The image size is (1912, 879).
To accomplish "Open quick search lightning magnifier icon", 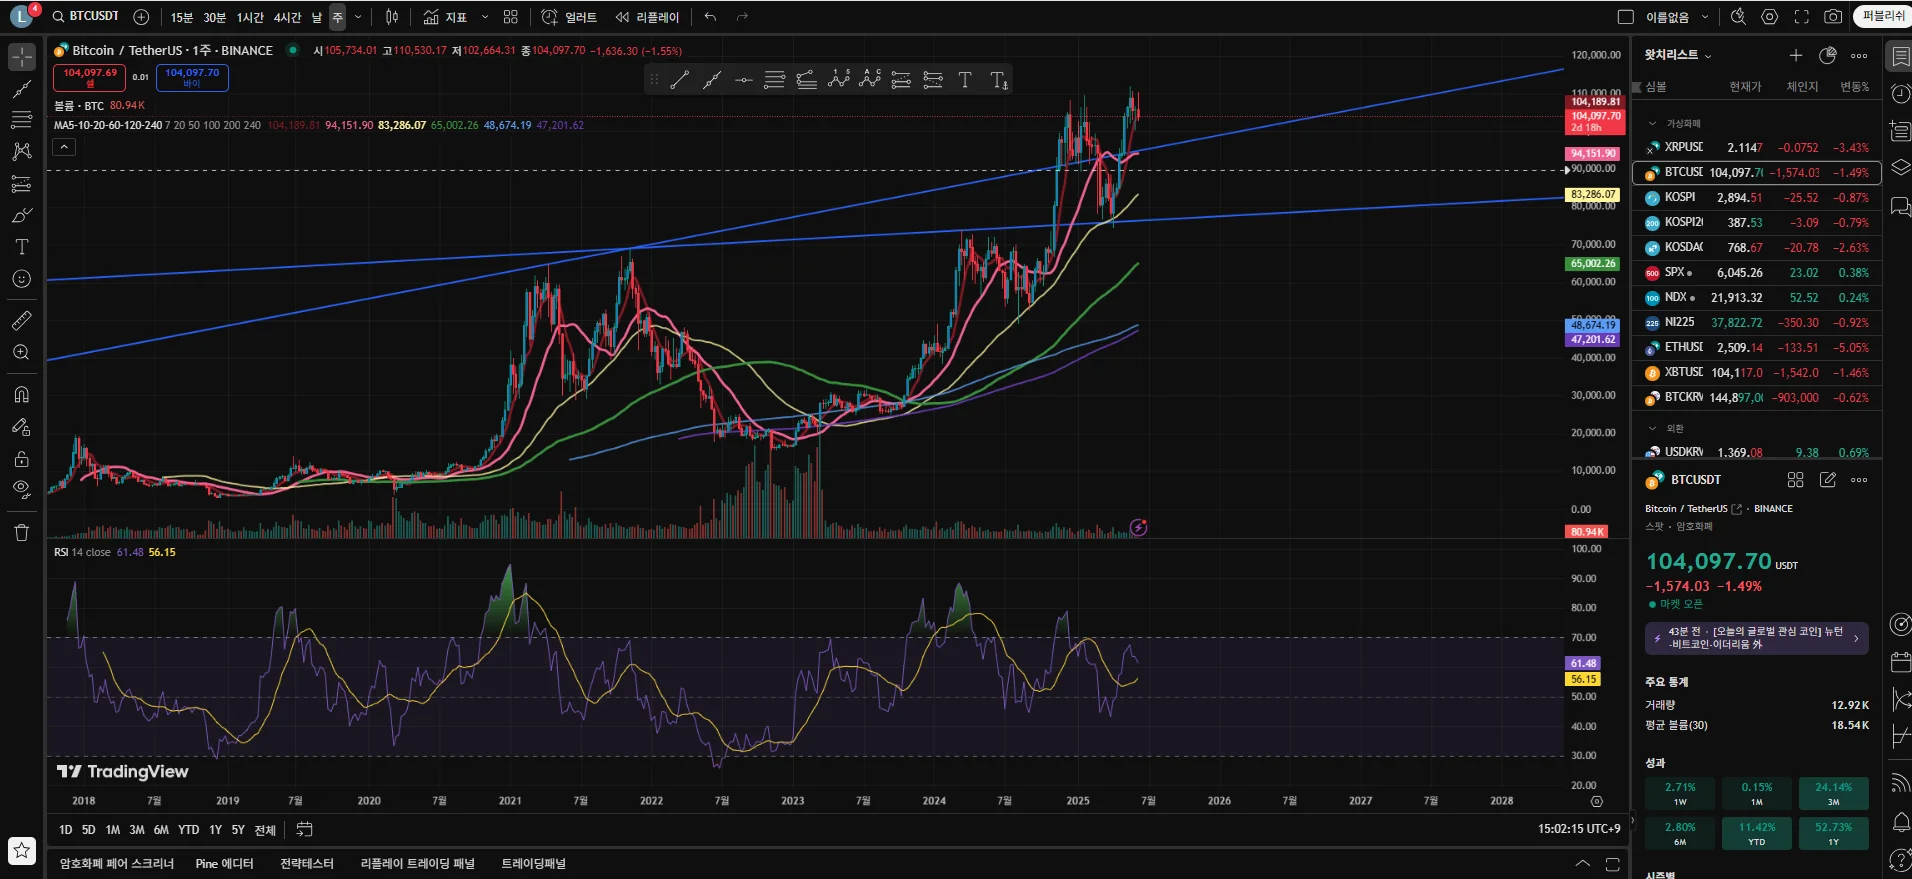I will point(1738,17).
